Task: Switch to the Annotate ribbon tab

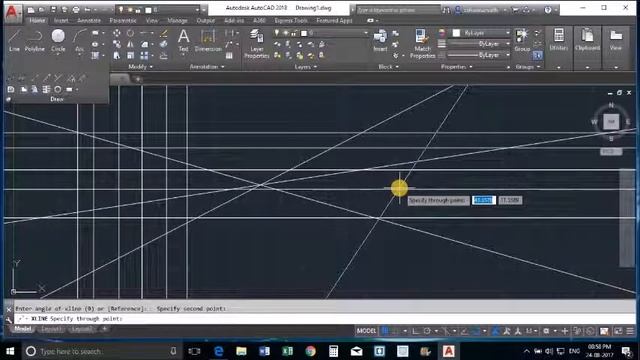Action: pyautogui.click(x=89, y=20)
